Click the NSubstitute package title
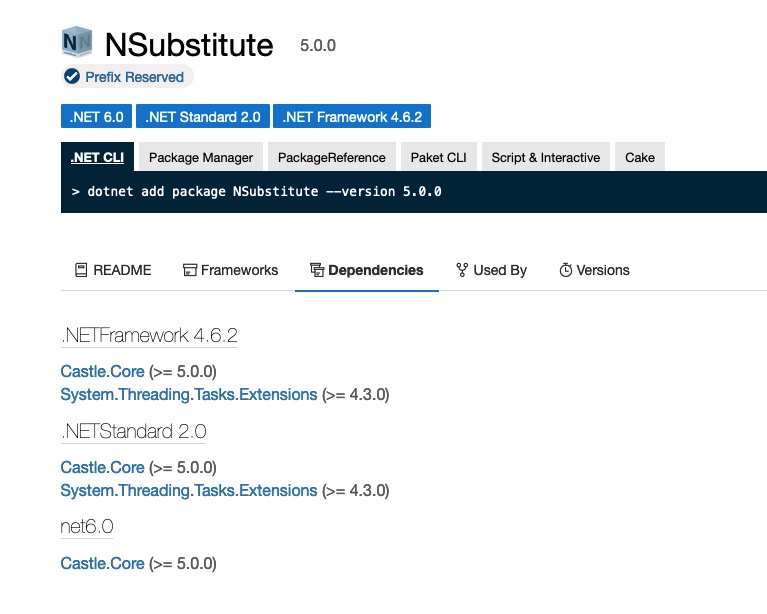This screenshot has height=614, width=767. (x=189, y=45)
